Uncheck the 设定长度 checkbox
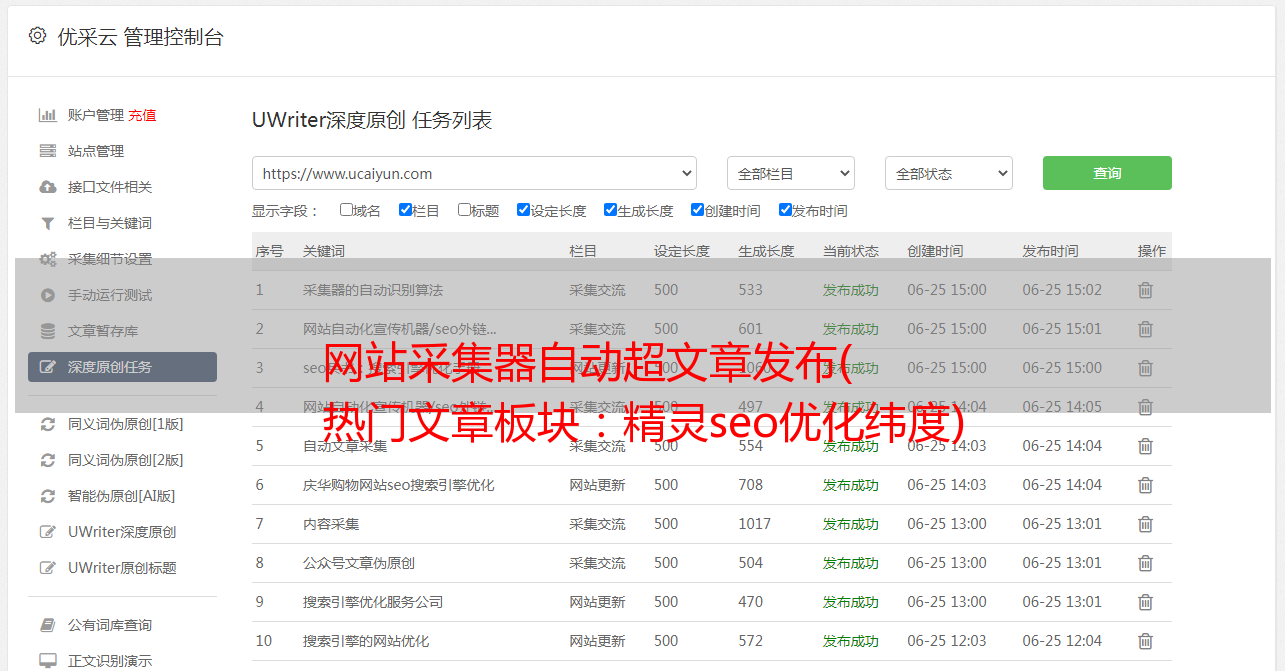The width and height of the screenshot is (1285, 671). 523,210
